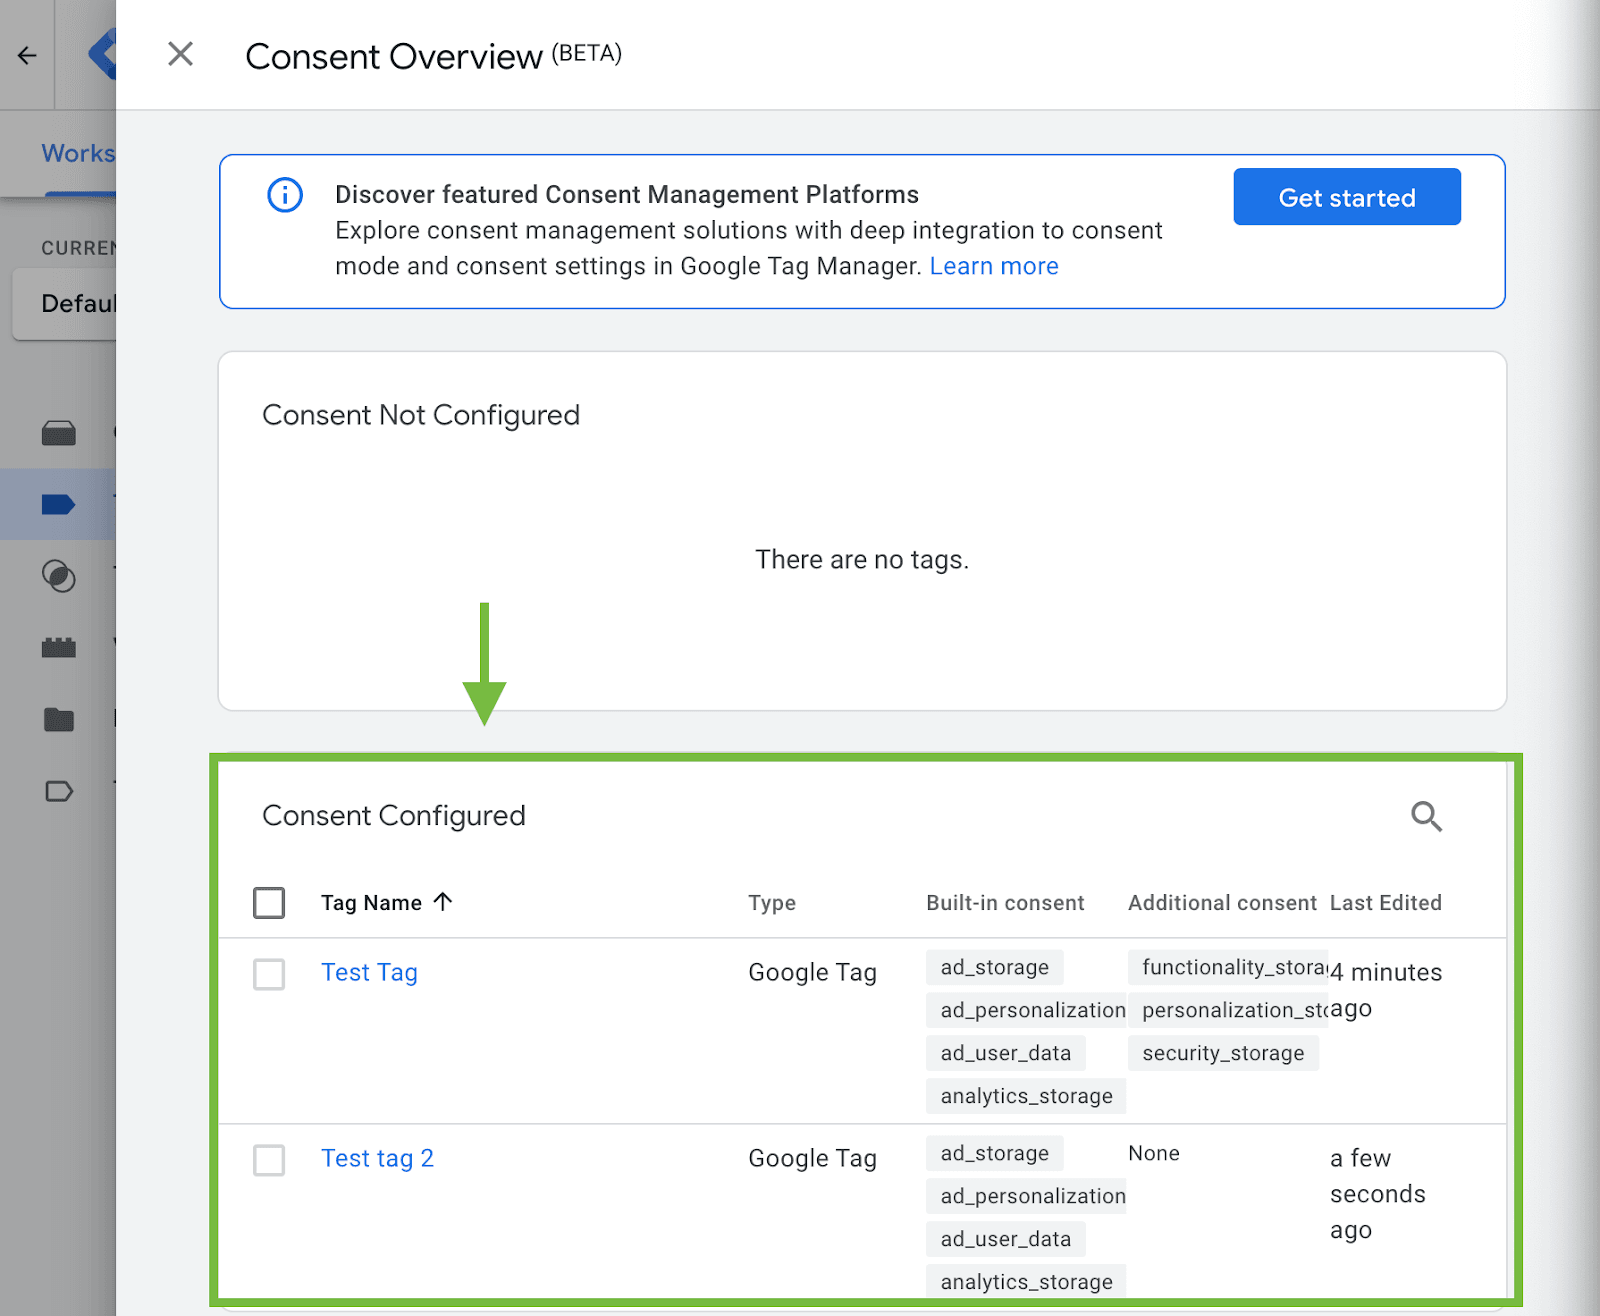This screenshot has height=1316, width=1600.
Task: Click the ad_storage consent chip for Test Tag
Action: [994, 967]
